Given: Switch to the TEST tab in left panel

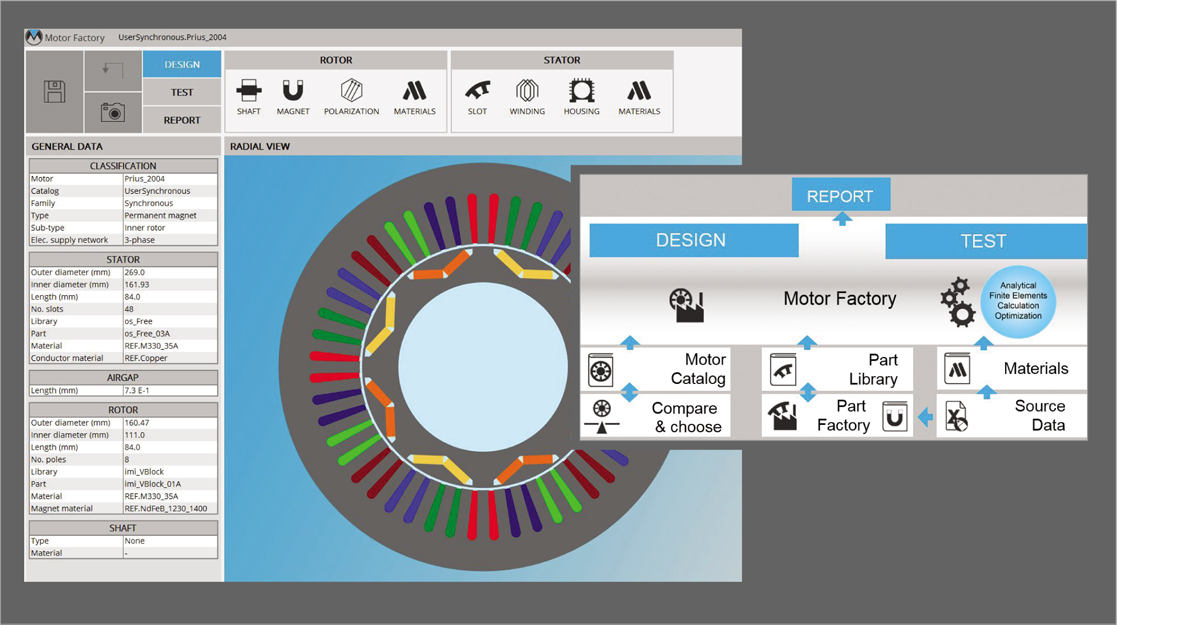Looking at the screenshot, I should 182,92.
